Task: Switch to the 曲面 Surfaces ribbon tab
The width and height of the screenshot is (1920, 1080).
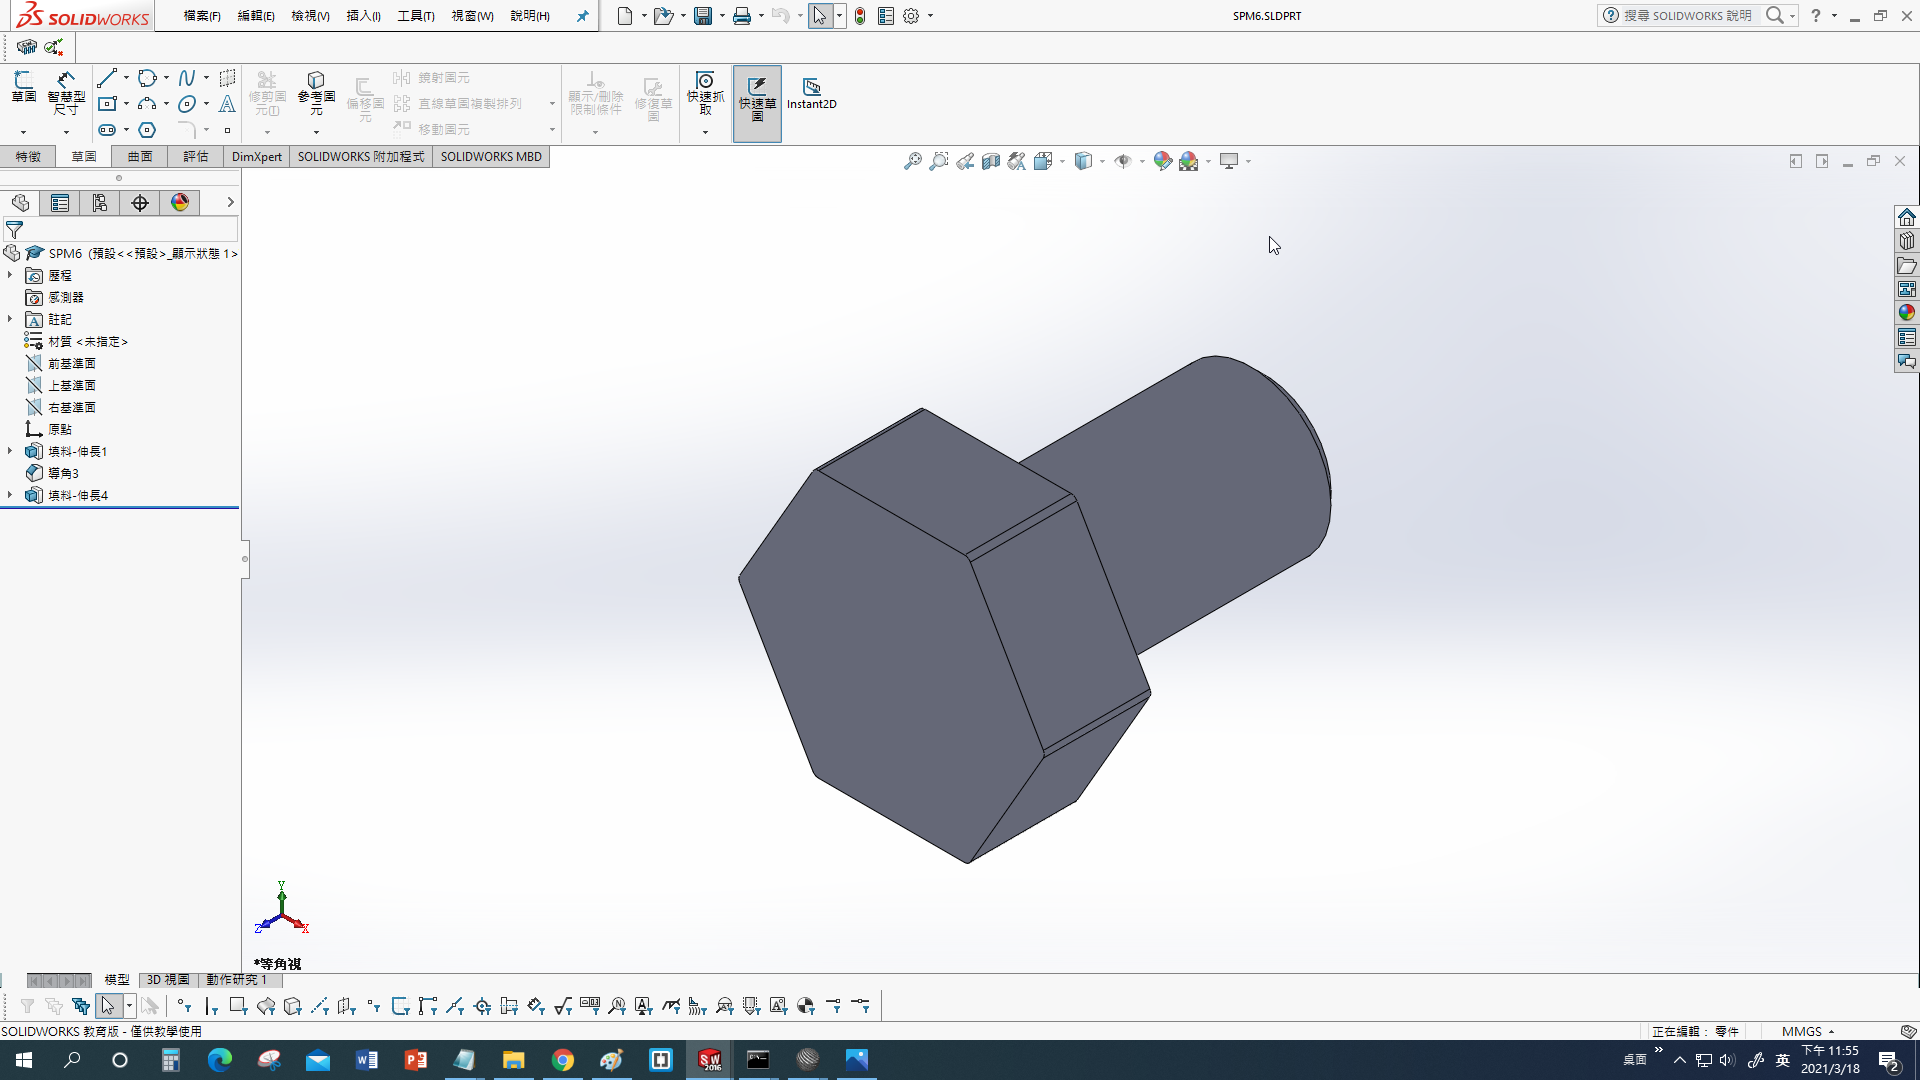Action: (140, 157)
